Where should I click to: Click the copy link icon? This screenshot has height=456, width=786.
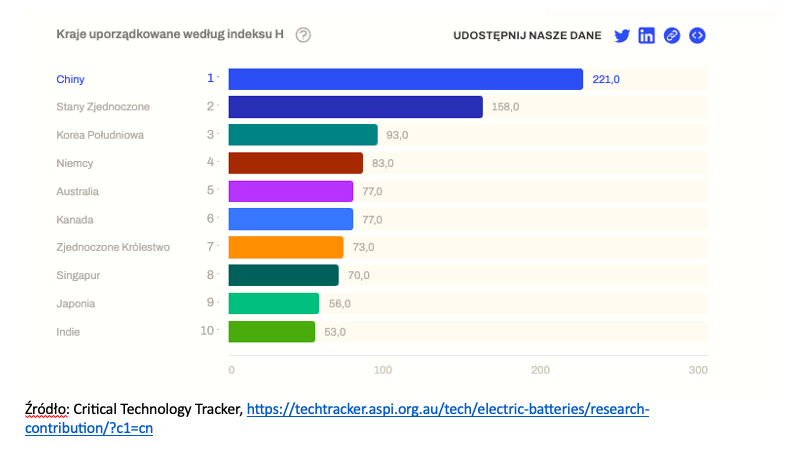tap(672, 36)
